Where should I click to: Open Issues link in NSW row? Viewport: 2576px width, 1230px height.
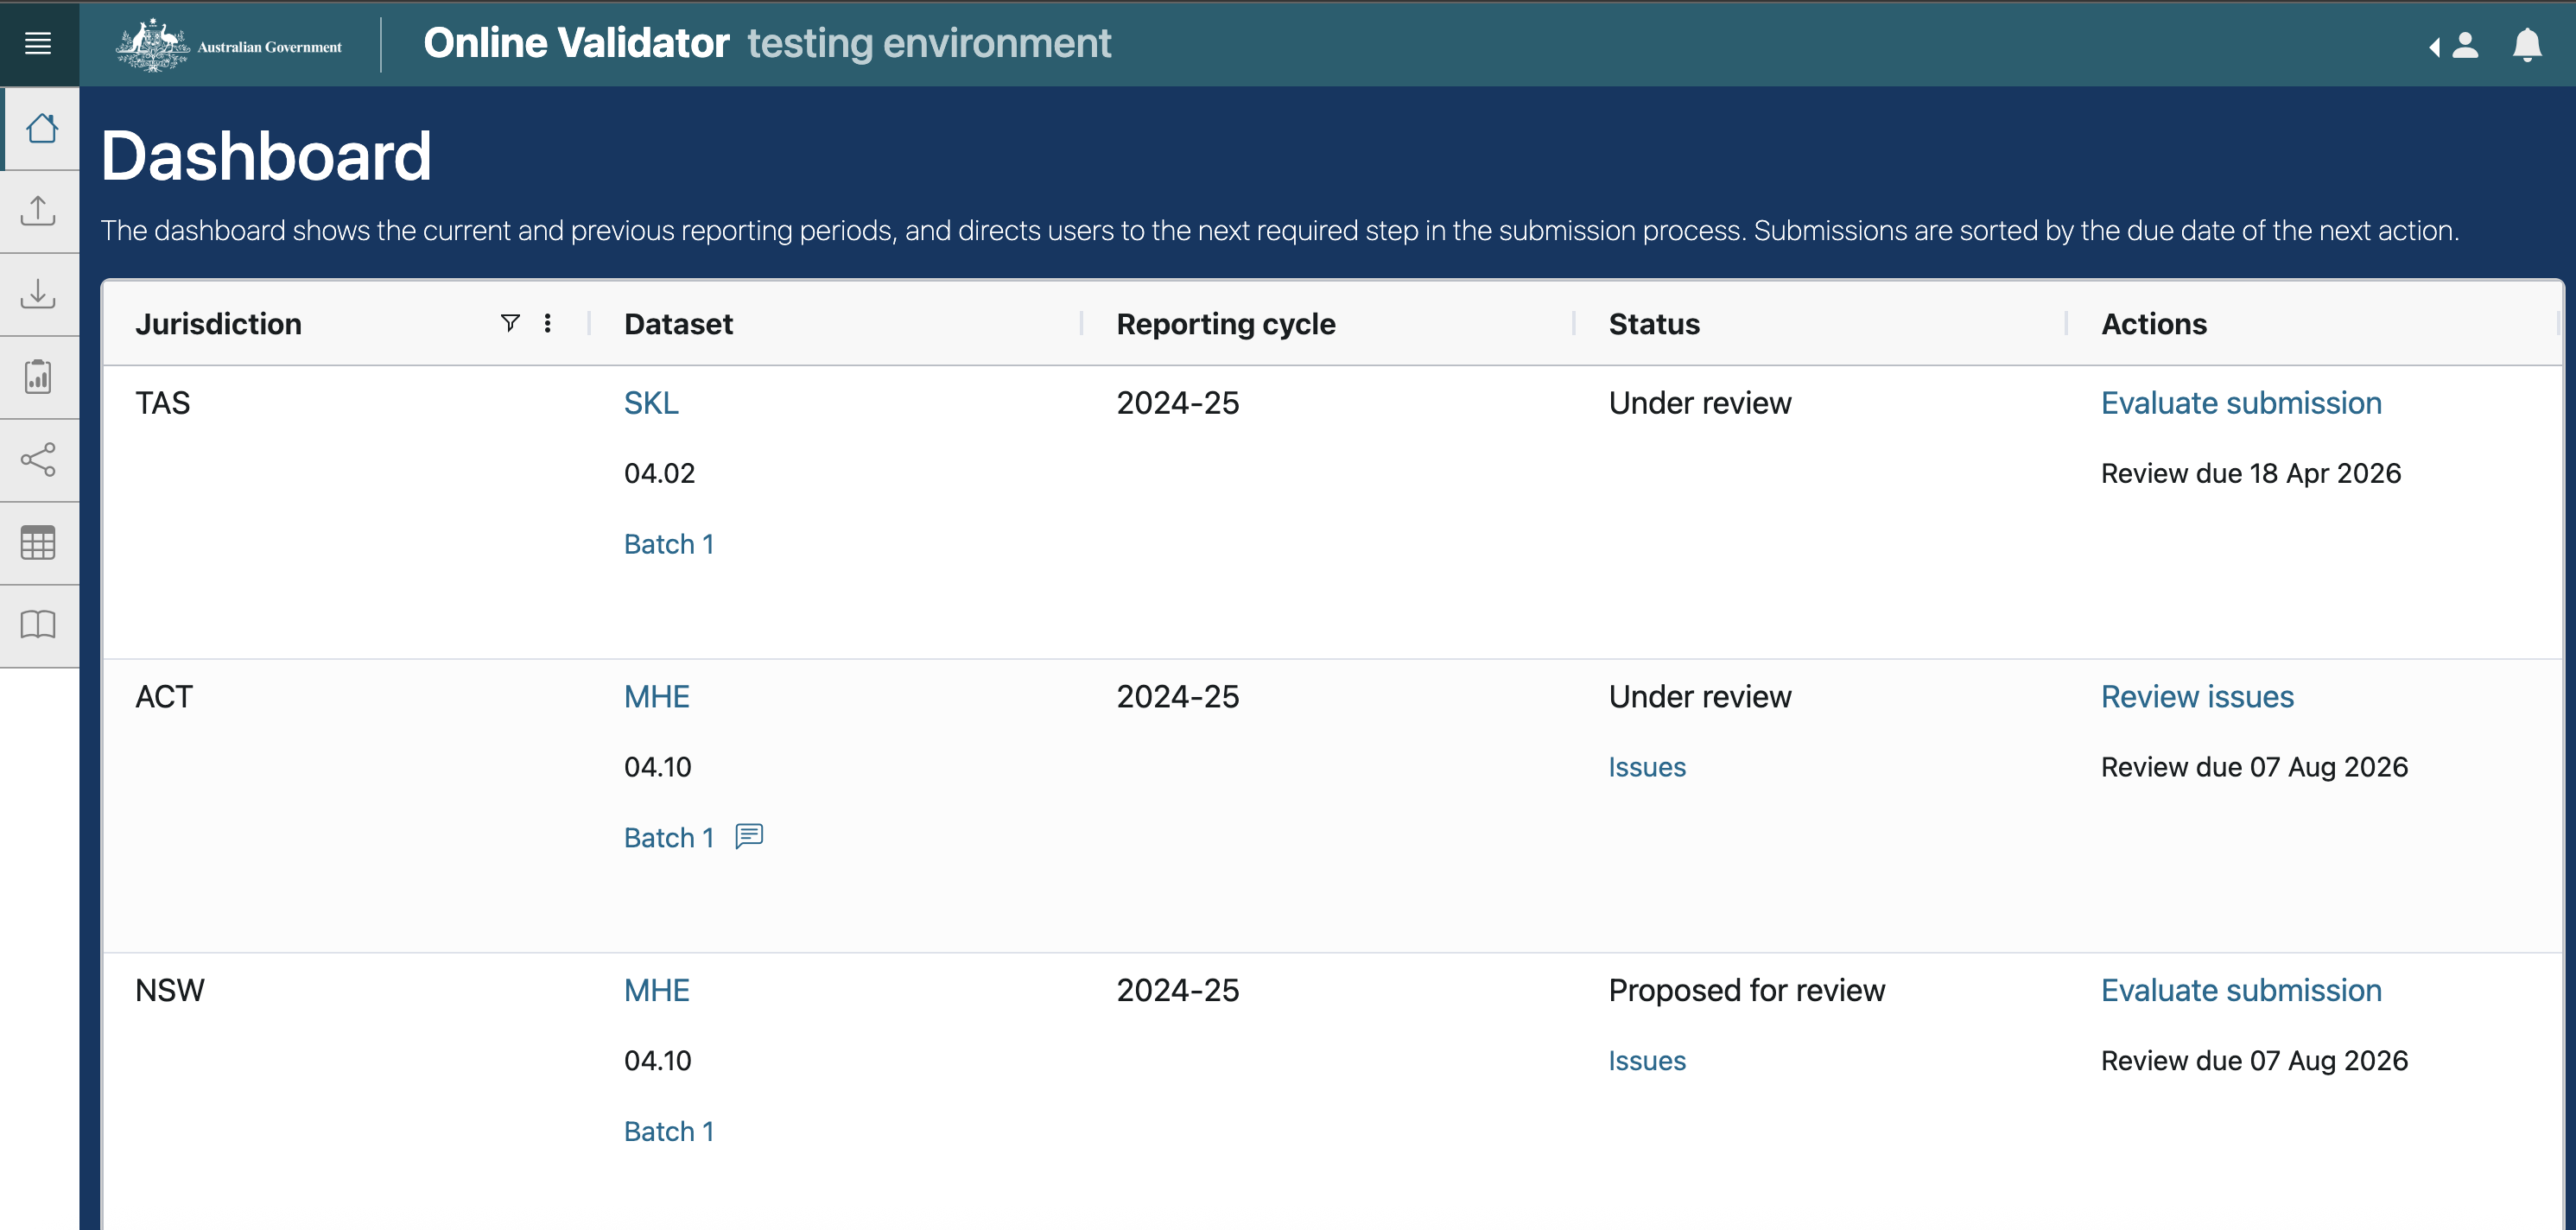click(x=1646, y=1061)
